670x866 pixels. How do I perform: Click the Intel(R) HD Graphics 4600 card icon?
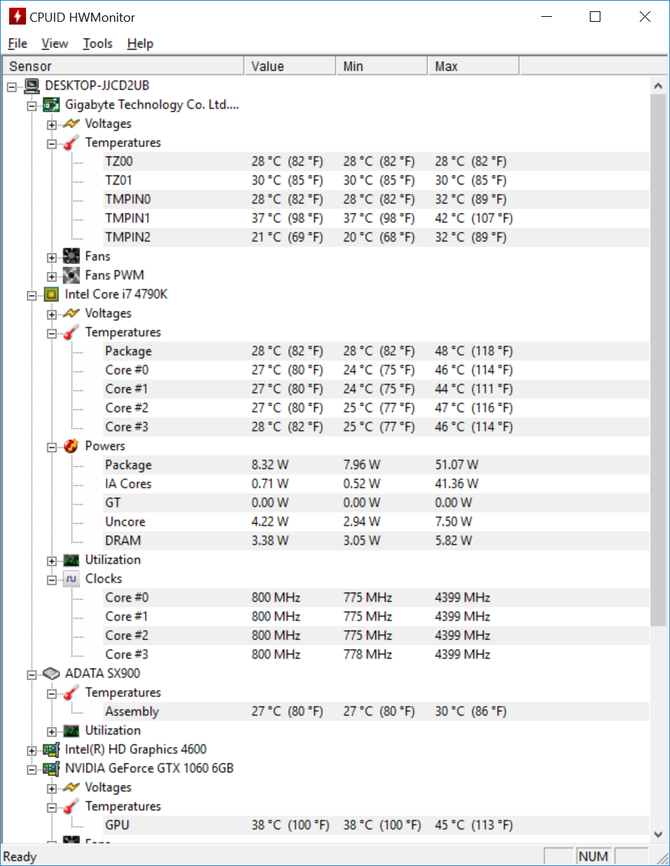click(51, 749)
